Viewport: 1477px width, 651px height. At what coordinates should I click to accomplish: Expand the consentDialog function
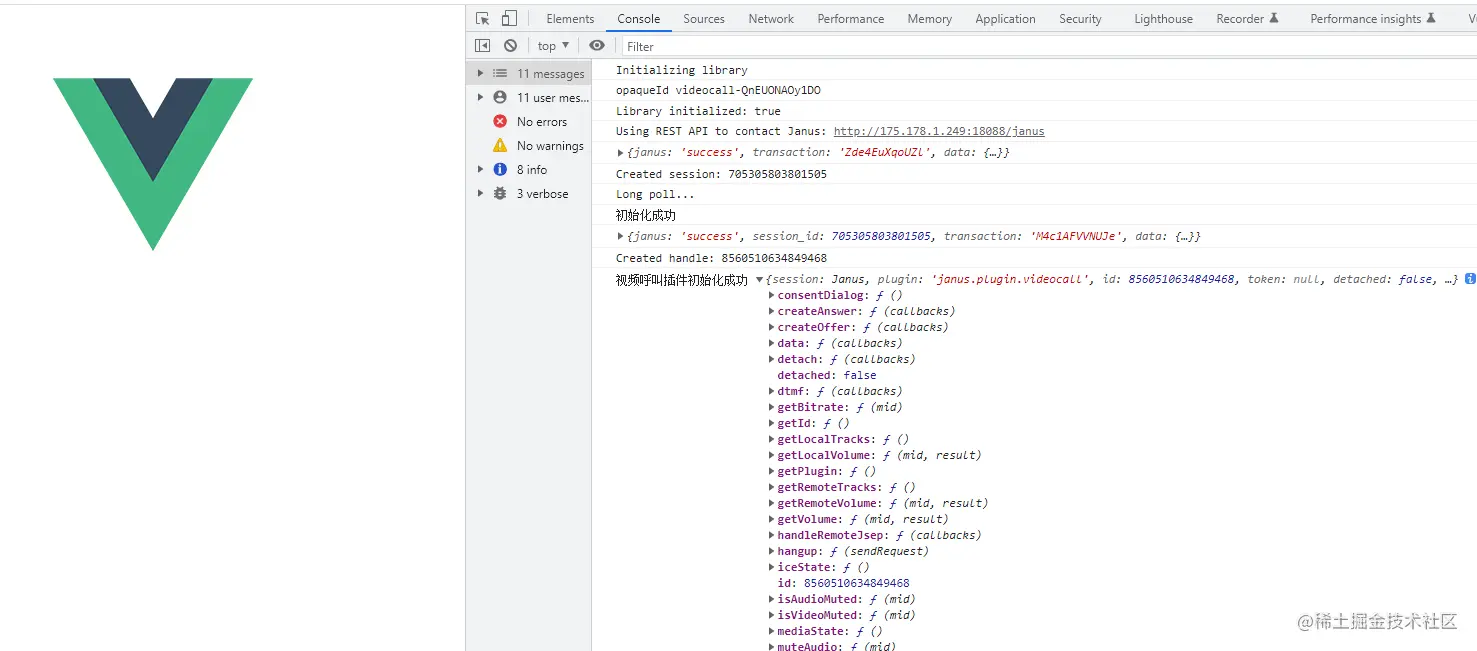pos(771,295)
